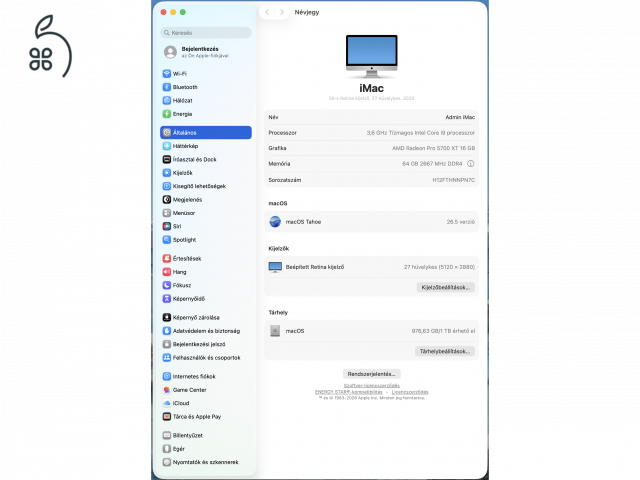Open Tárca és Apple Pay
This screenshot has height=480, width=640.
pos(206,417)
